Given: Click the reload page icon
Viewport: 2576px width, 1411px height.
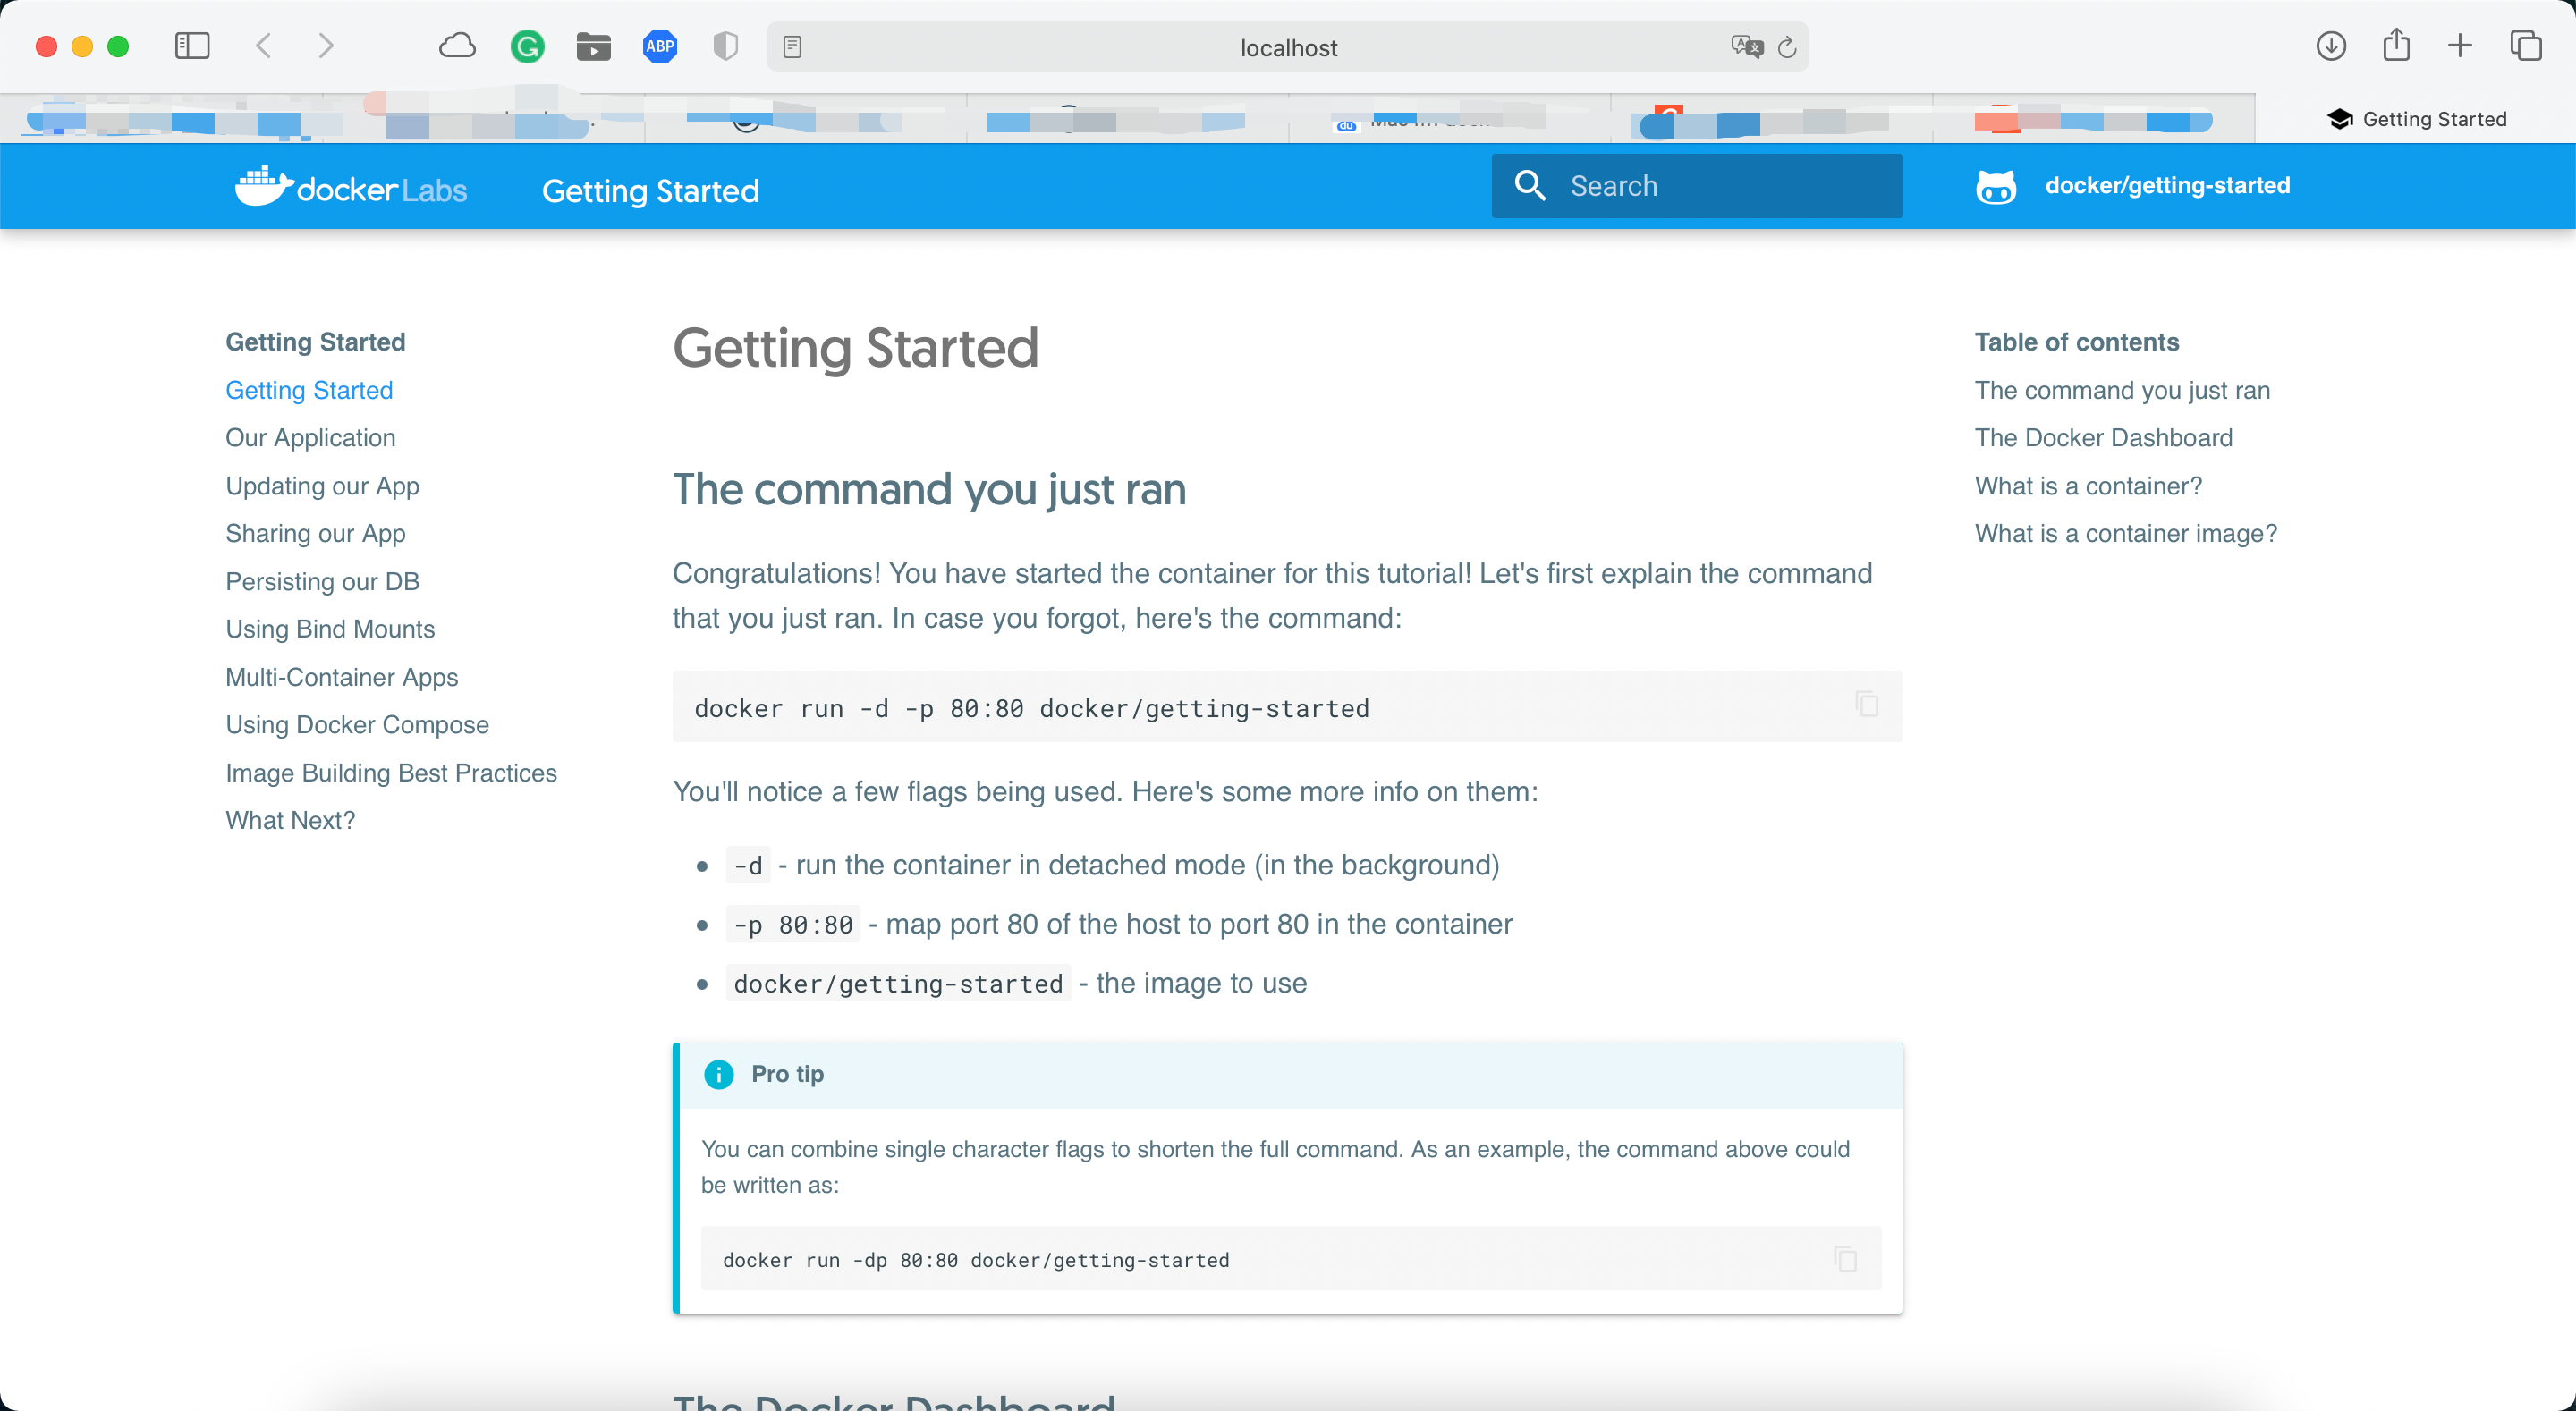Looking at the screenshot, I should 1787,47.
